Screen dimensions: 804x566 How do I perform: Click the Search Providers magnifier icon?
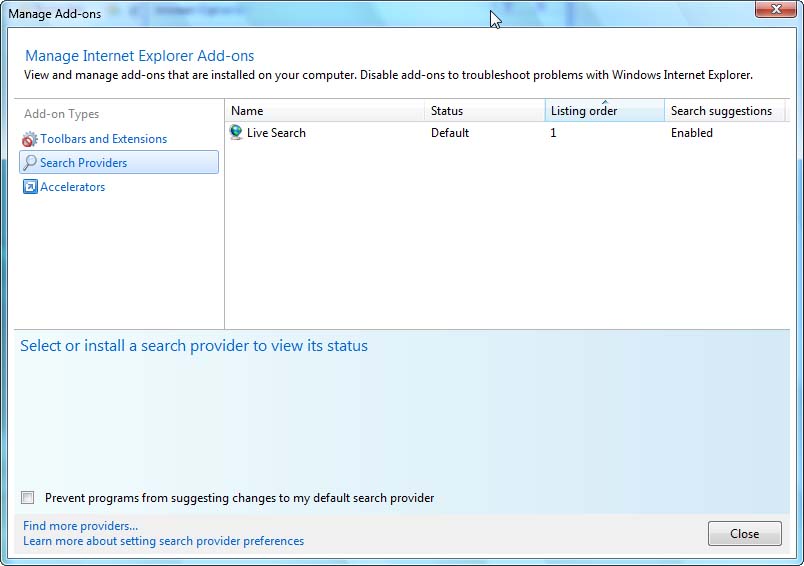30,163
